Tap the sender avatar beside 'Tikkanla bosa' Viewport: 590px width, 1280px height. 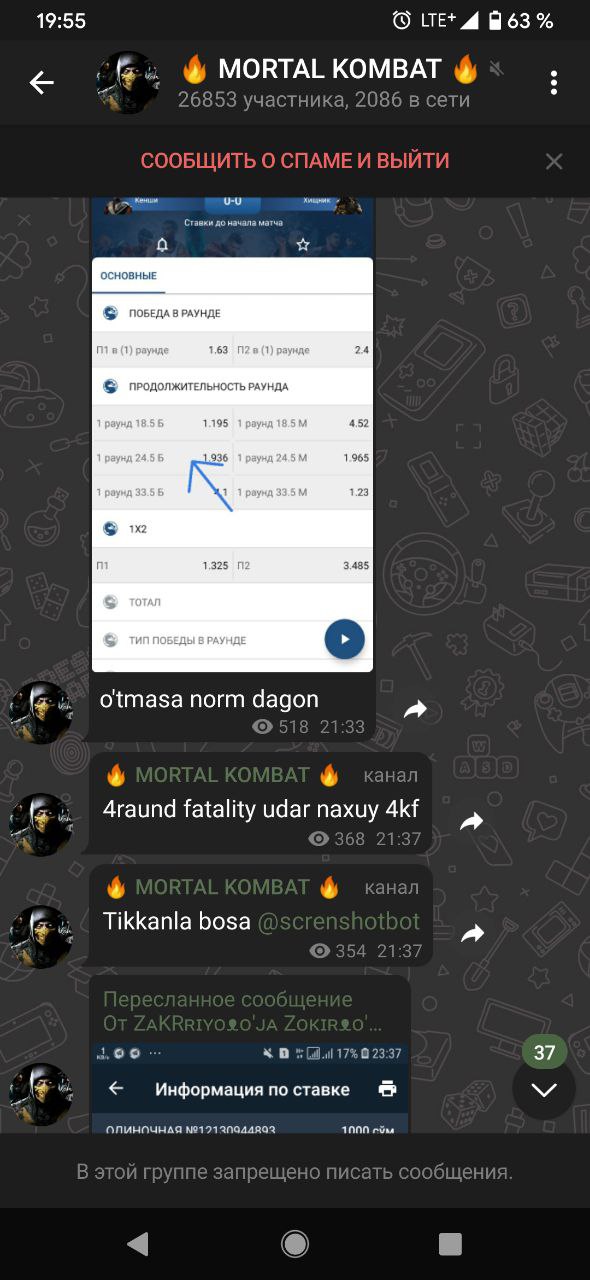click(x=41, y=937)
